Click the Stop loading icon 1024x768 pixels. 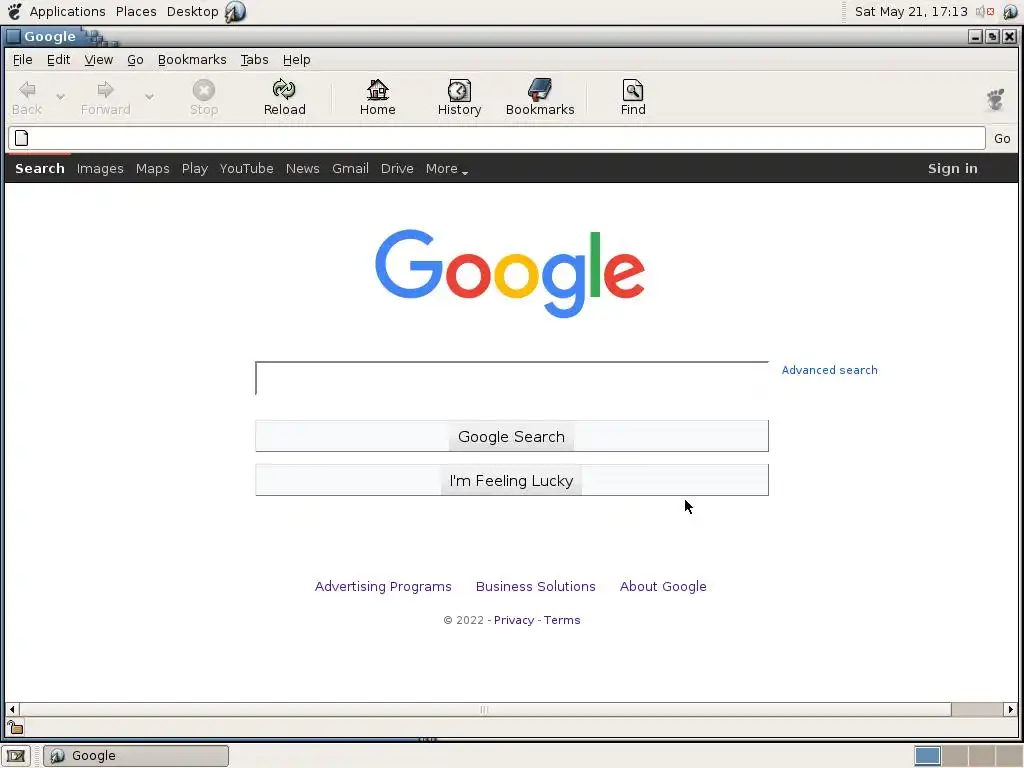pos(204,89)
